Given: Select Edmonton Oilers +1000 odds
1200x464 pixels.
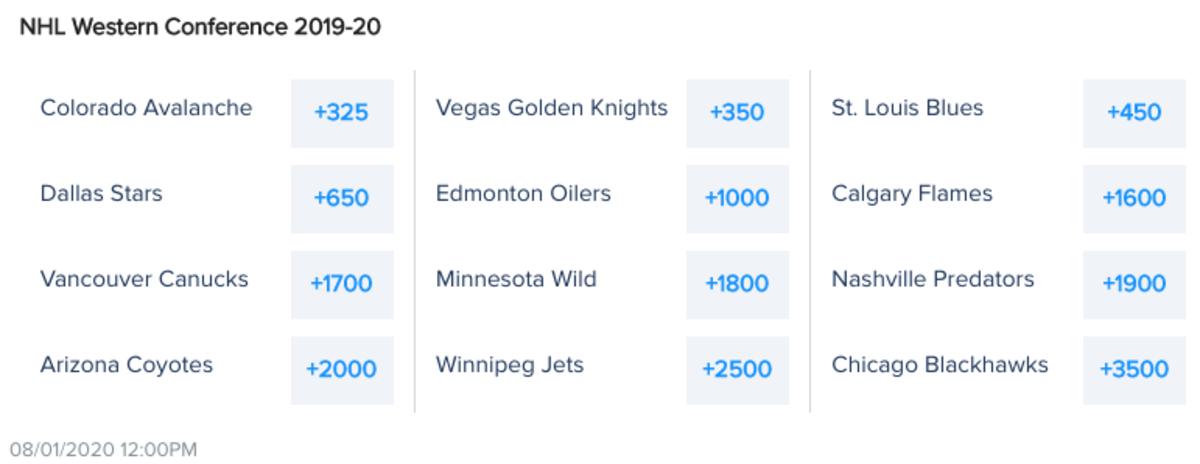Looking at the screenshot, I should 737,198.
